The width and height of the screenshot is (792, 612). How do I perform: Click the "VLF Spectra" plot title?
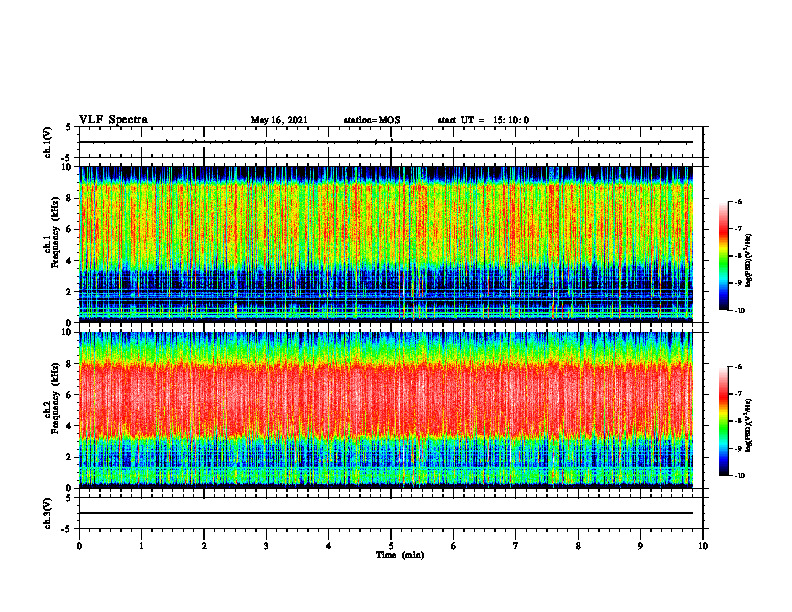(113, 119)
